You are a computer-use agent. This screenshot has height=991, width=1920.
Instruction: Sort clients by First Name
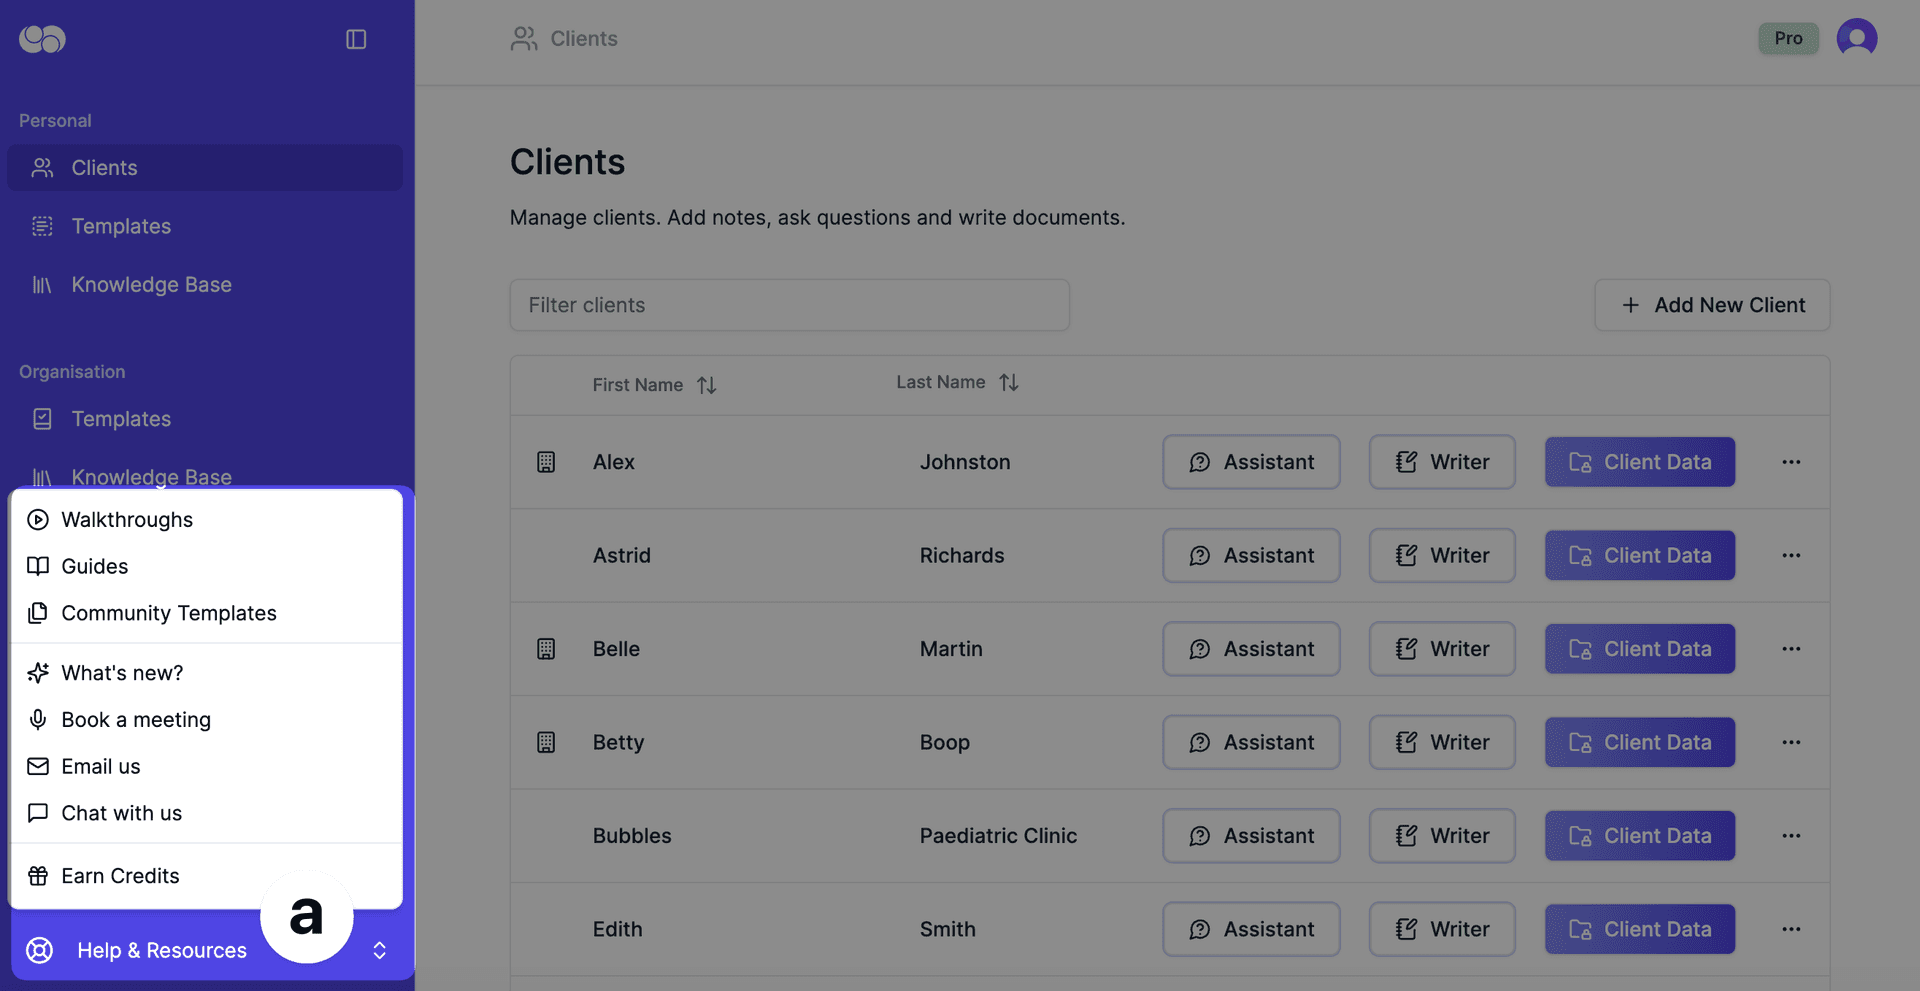tap(706, 385)
